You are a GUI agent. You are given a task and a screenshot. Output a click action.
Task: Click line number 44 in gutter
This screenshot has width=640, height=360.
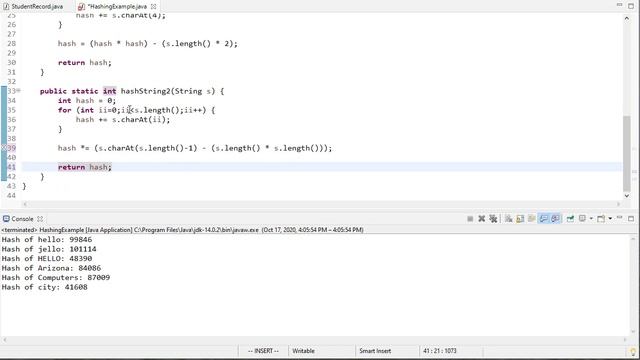pos(11,196)
